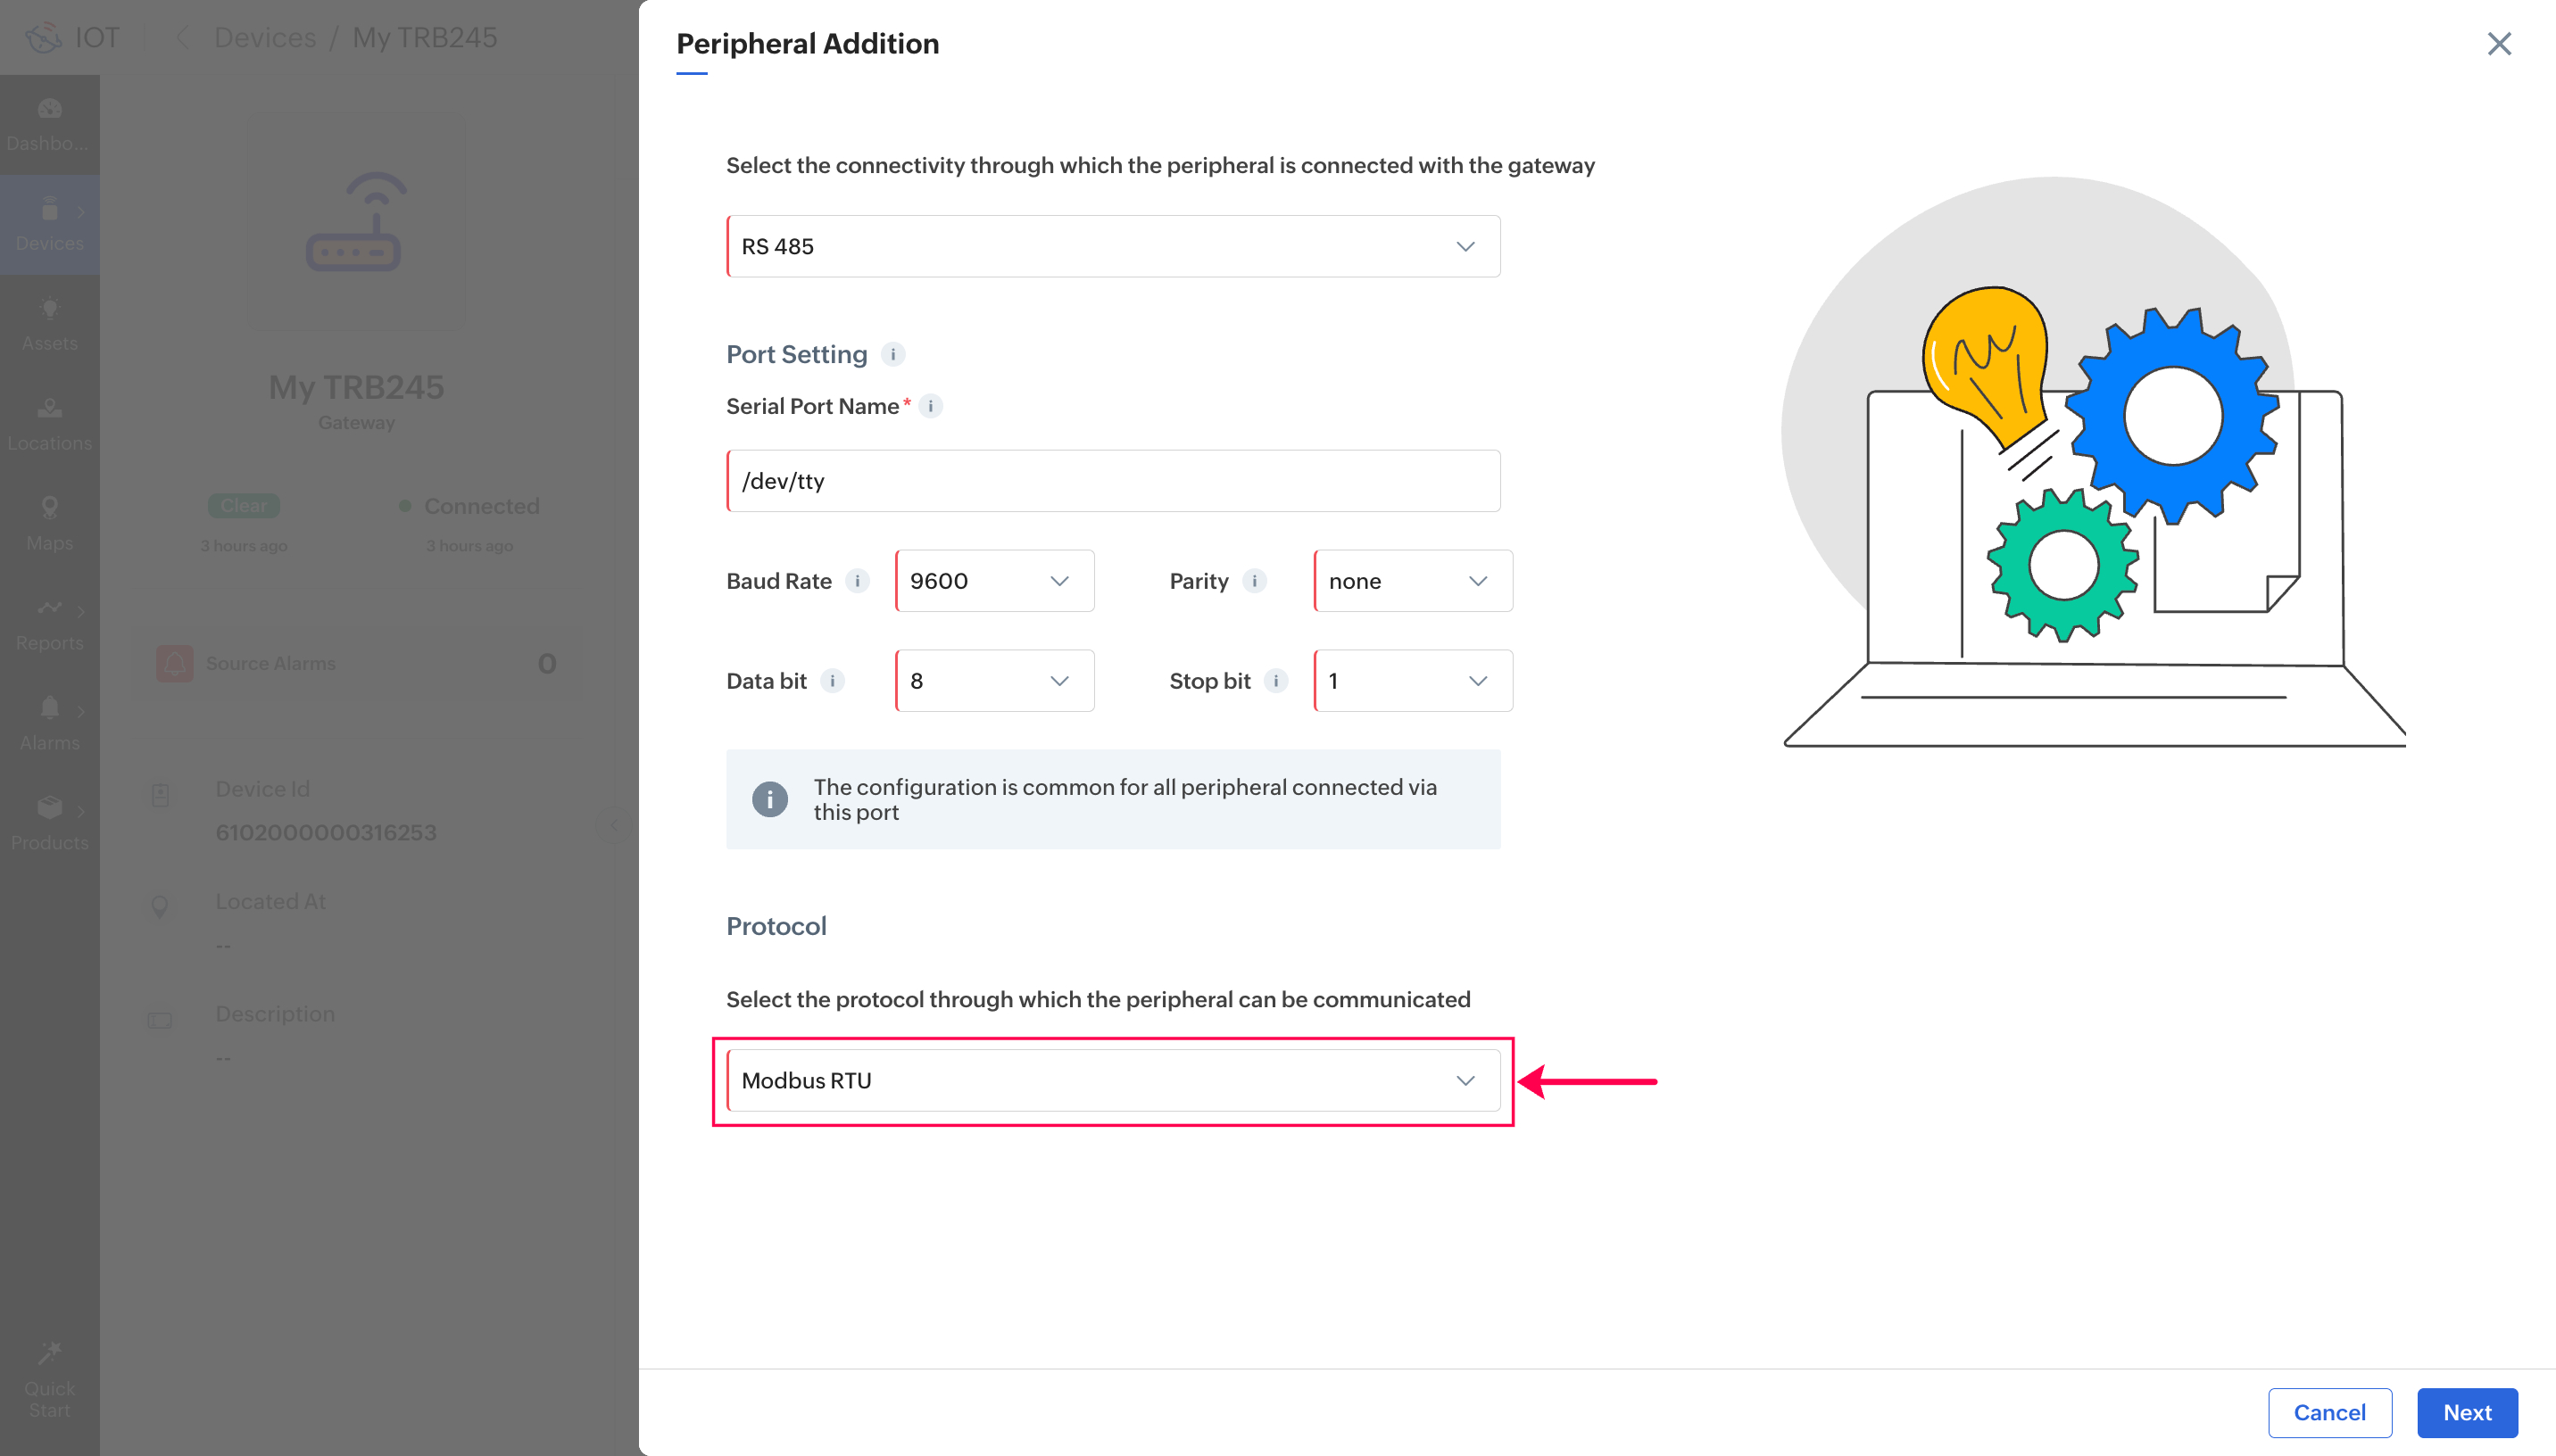The image size is (2556, 1456).
Task: Open Dashboard in the sidebar
Action: point(49,124)
